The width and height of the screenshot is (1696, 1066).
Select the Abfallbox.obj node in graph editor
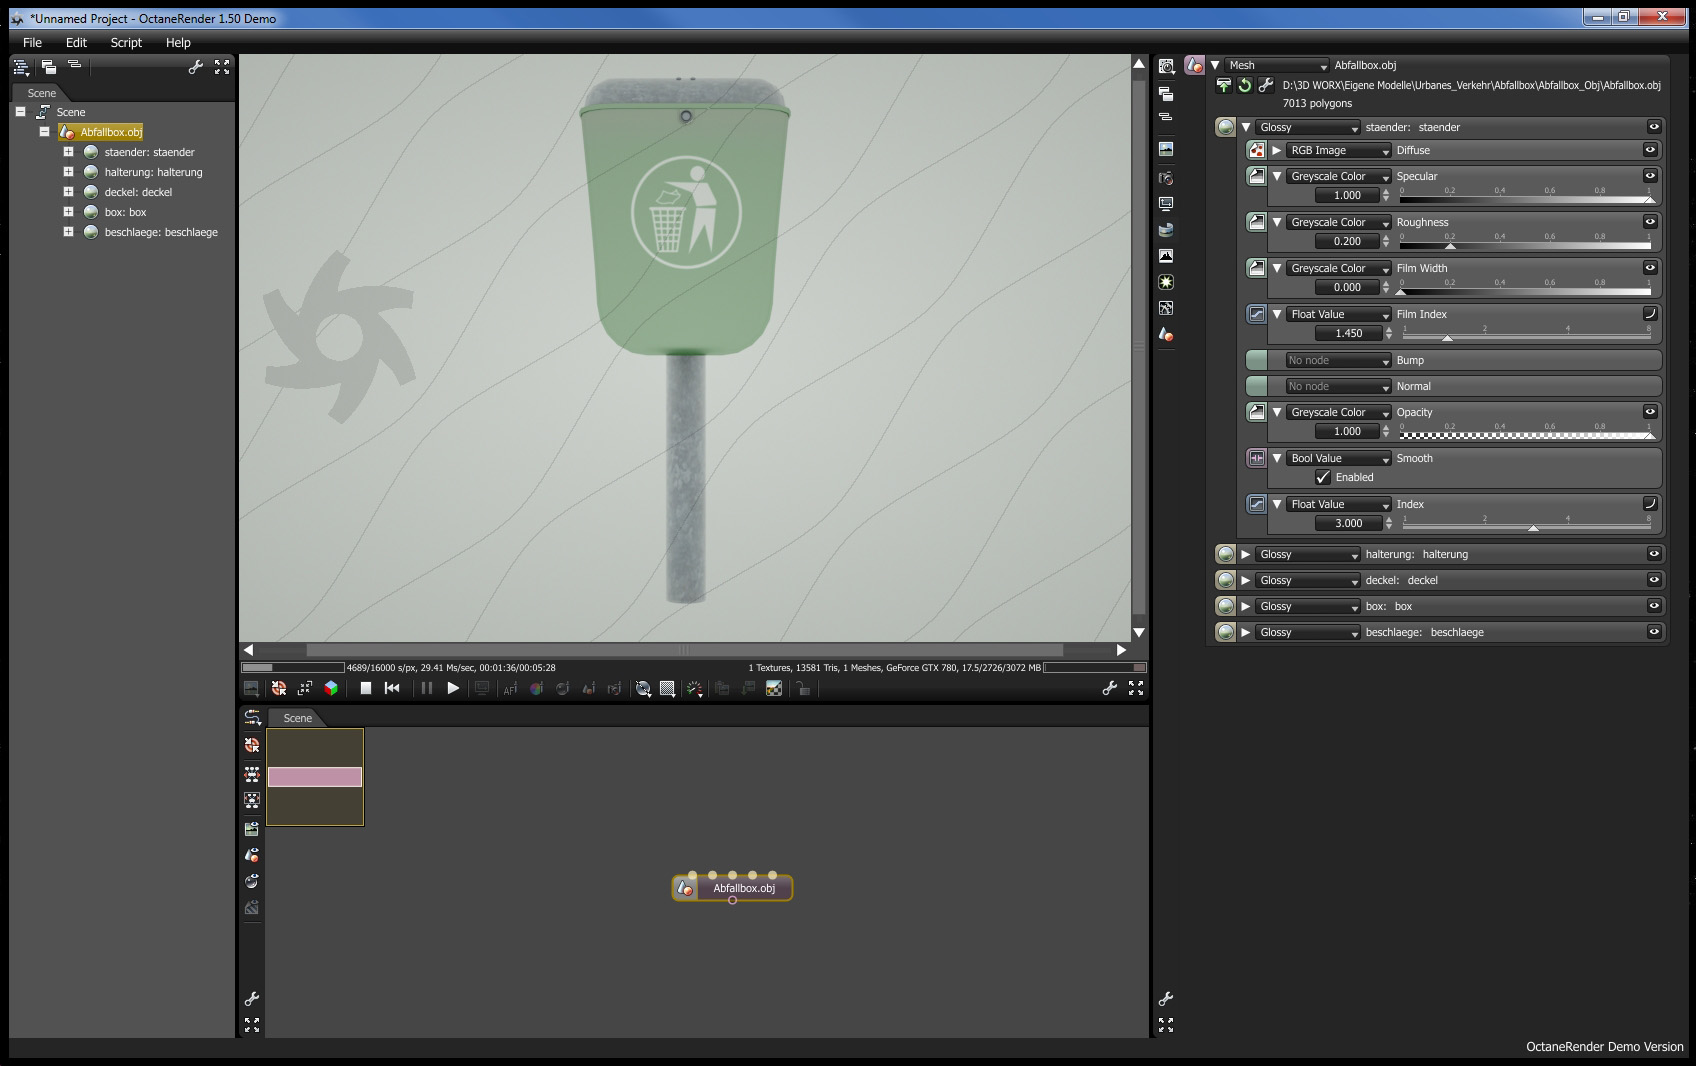tap(743, 888)
